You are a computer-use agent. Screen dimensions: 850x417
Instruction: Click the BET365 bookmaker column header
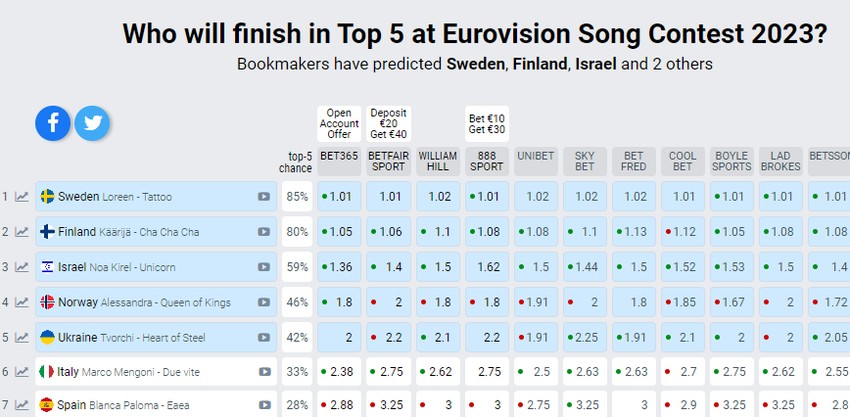click(339, 162)
